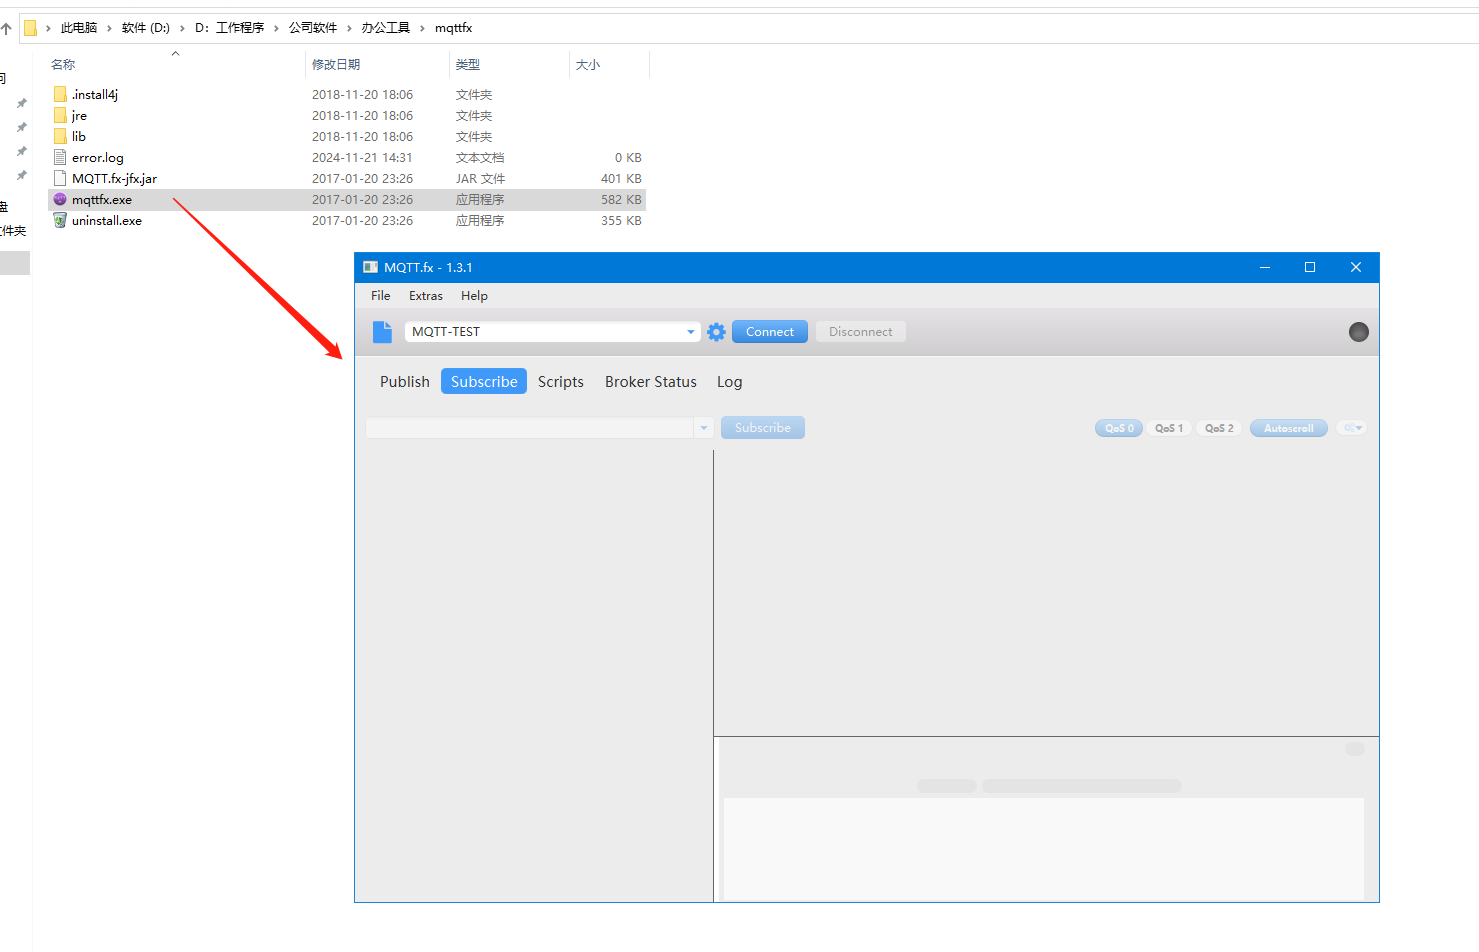Open the subscribe topic dropdown arrow
Screen dimensions: 1479x952
[x=704, y=428]
